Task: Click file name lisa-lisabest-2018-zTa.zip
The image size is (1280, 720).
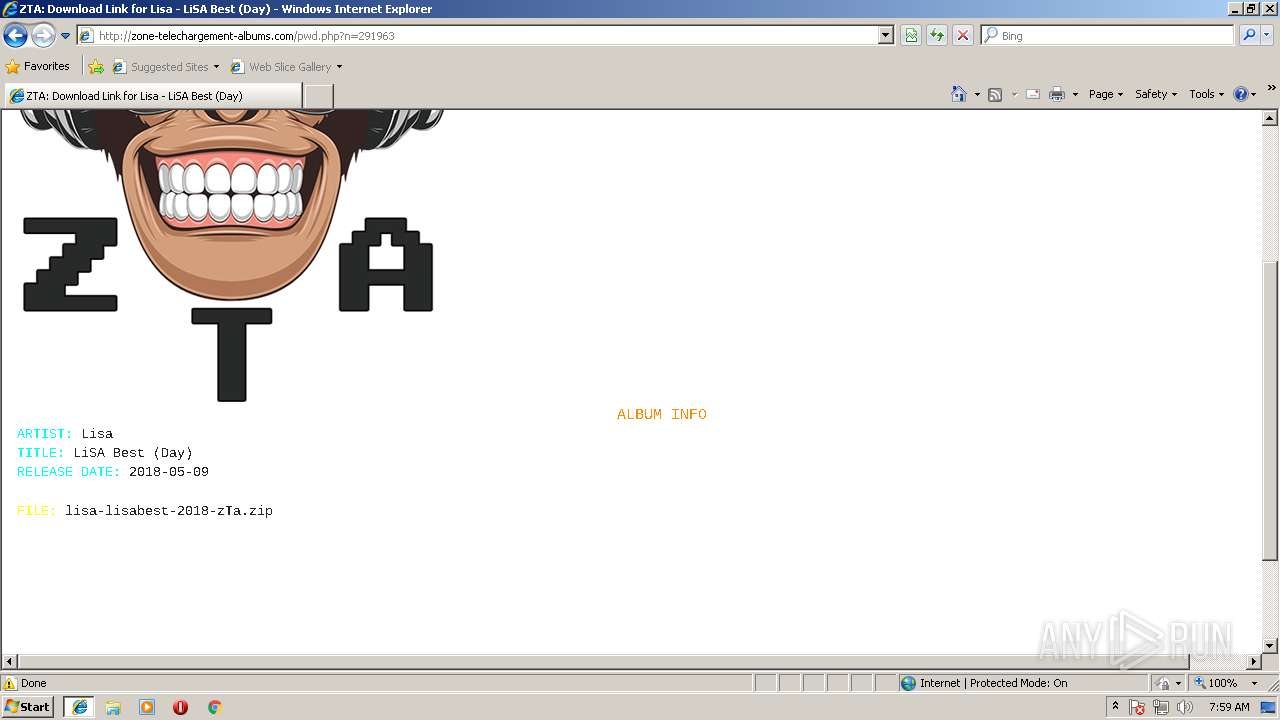Action: pos(169,511)
